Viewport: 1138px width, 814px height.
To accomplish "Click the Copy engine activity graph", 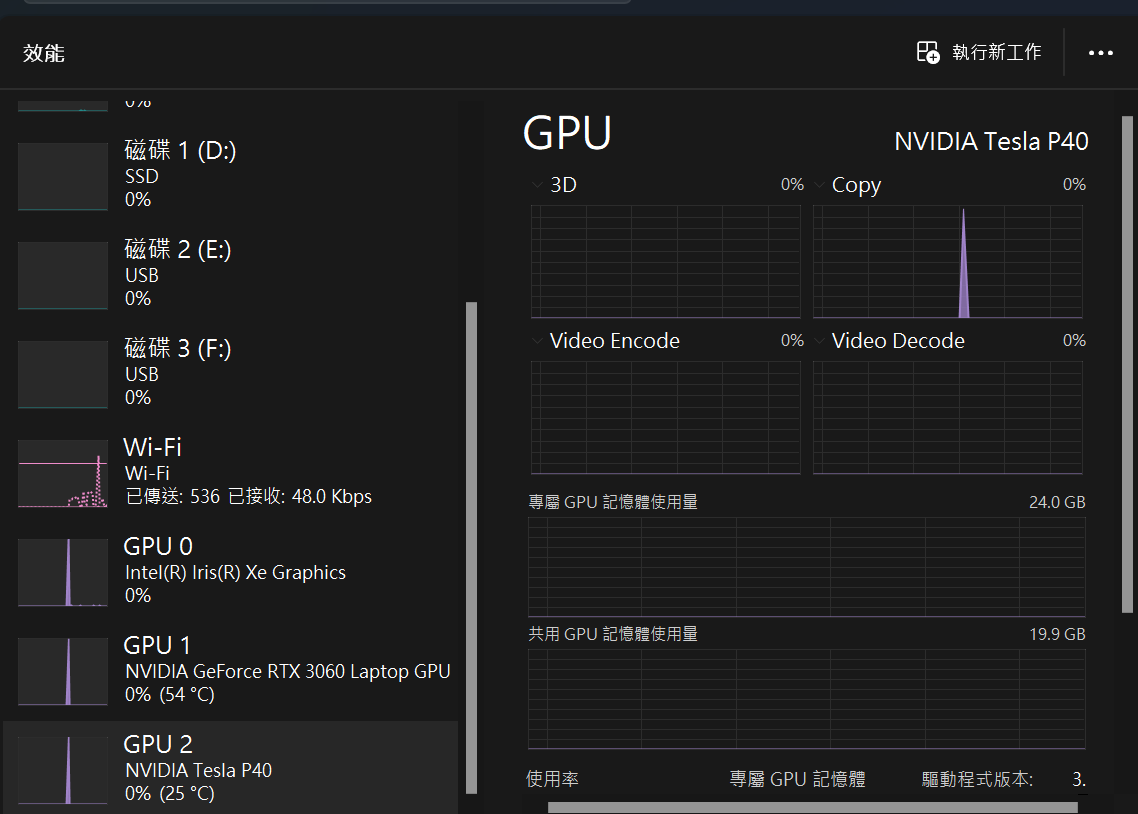I will (x=947, y=262).
